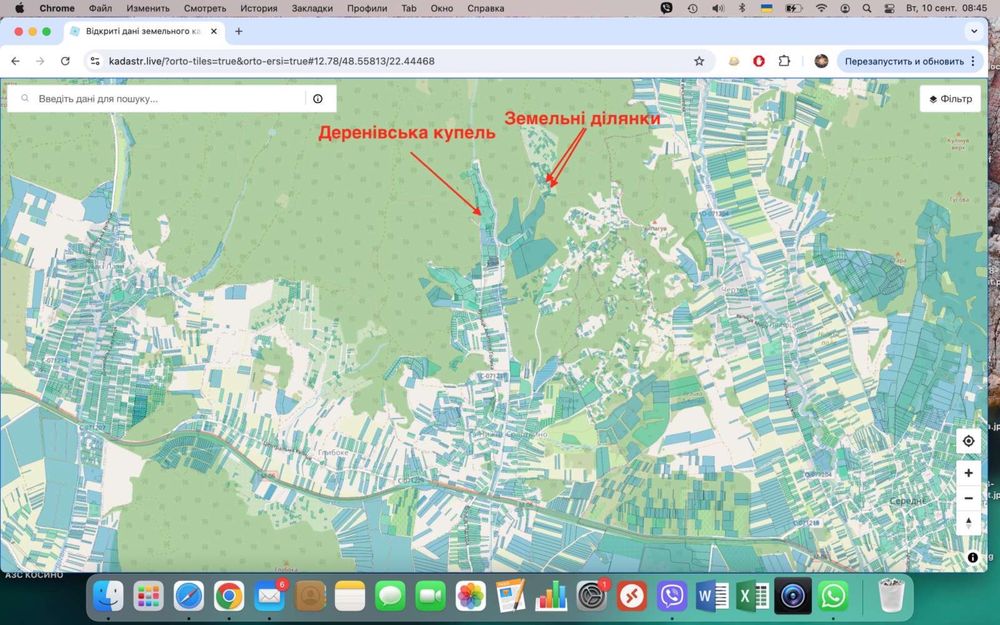The height and width of the screenshot is (625, 1000).
Task: Click the date and time Вт, 10 сент.
Action: (946, 8)
